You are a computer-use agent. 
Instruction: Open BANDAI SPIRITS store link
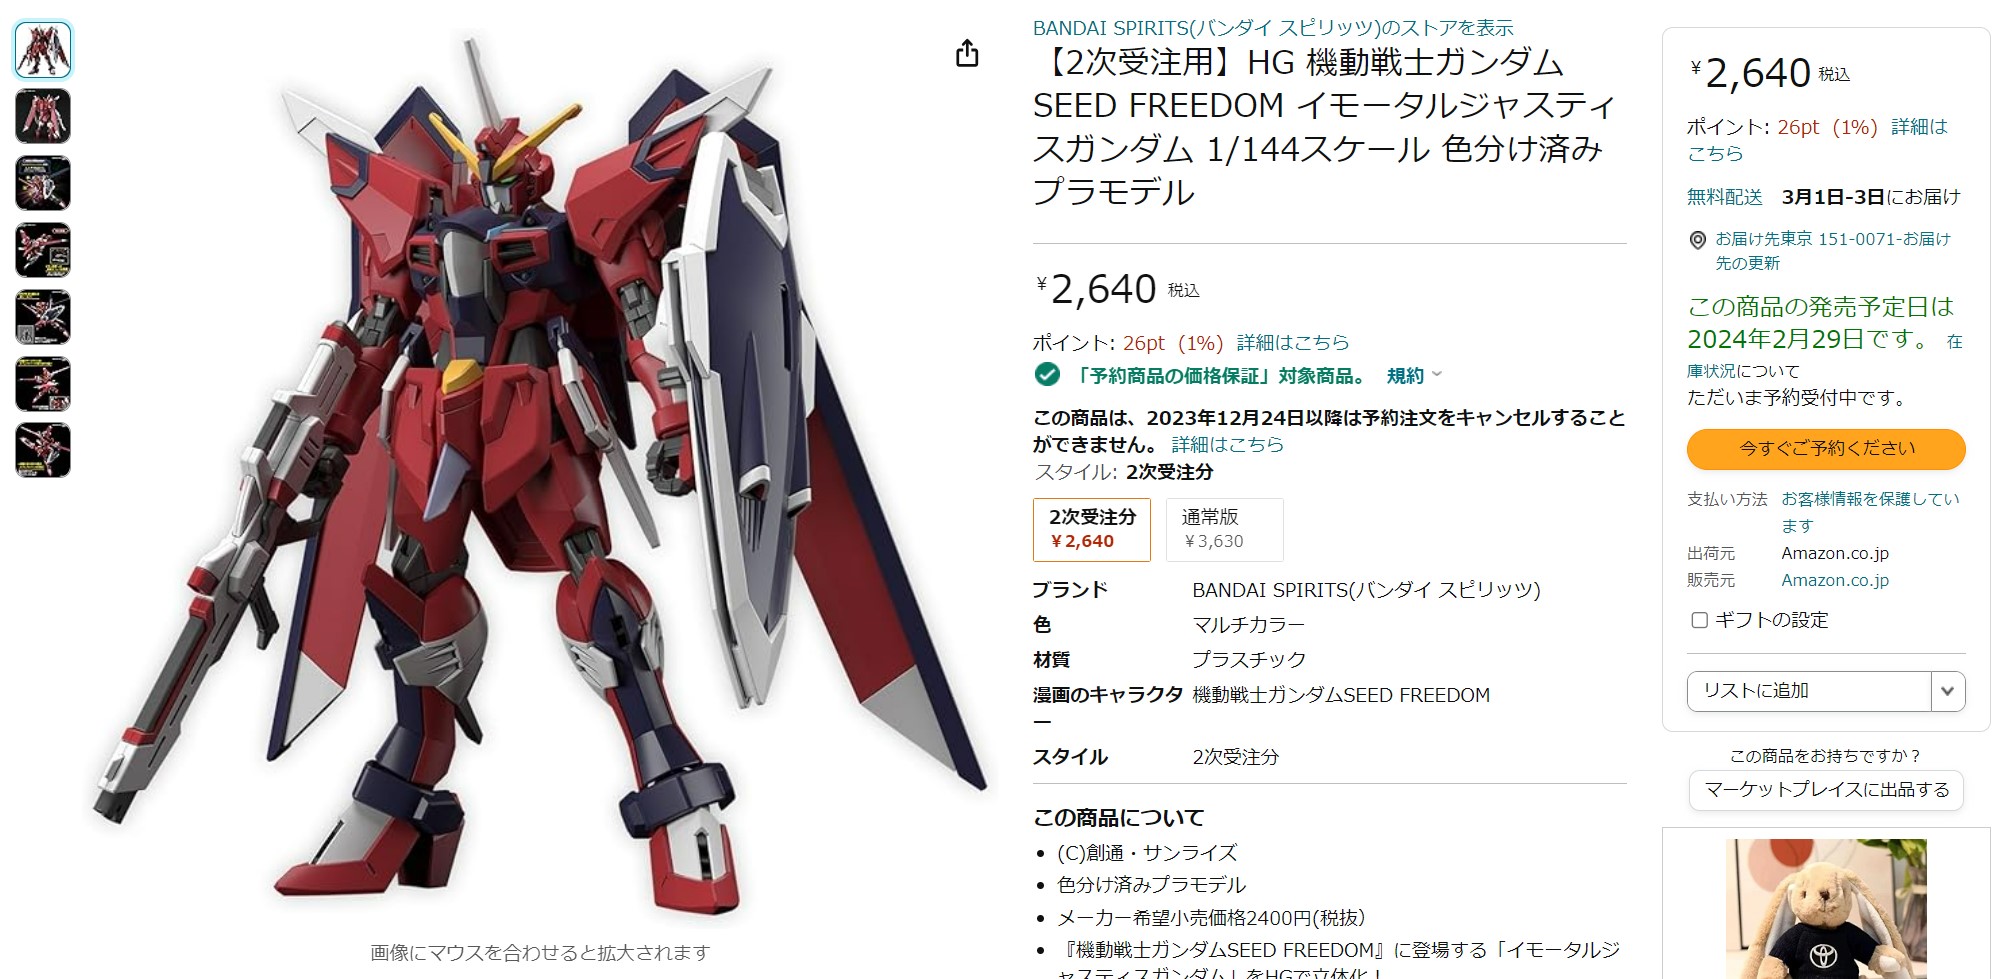coord(1273,28)
